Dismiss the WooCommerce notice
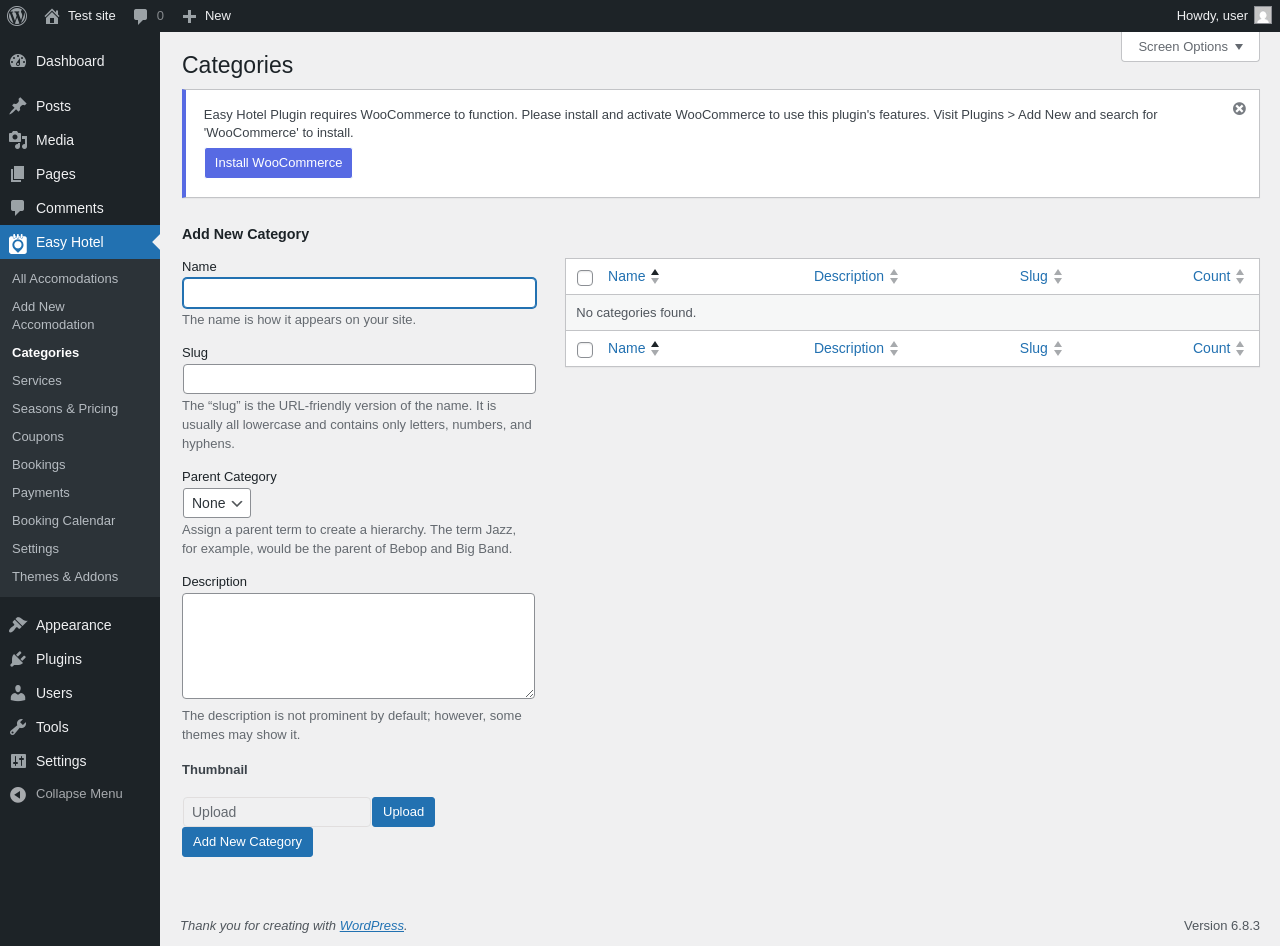1280x946 pixels. click(x=1239, y=108)
